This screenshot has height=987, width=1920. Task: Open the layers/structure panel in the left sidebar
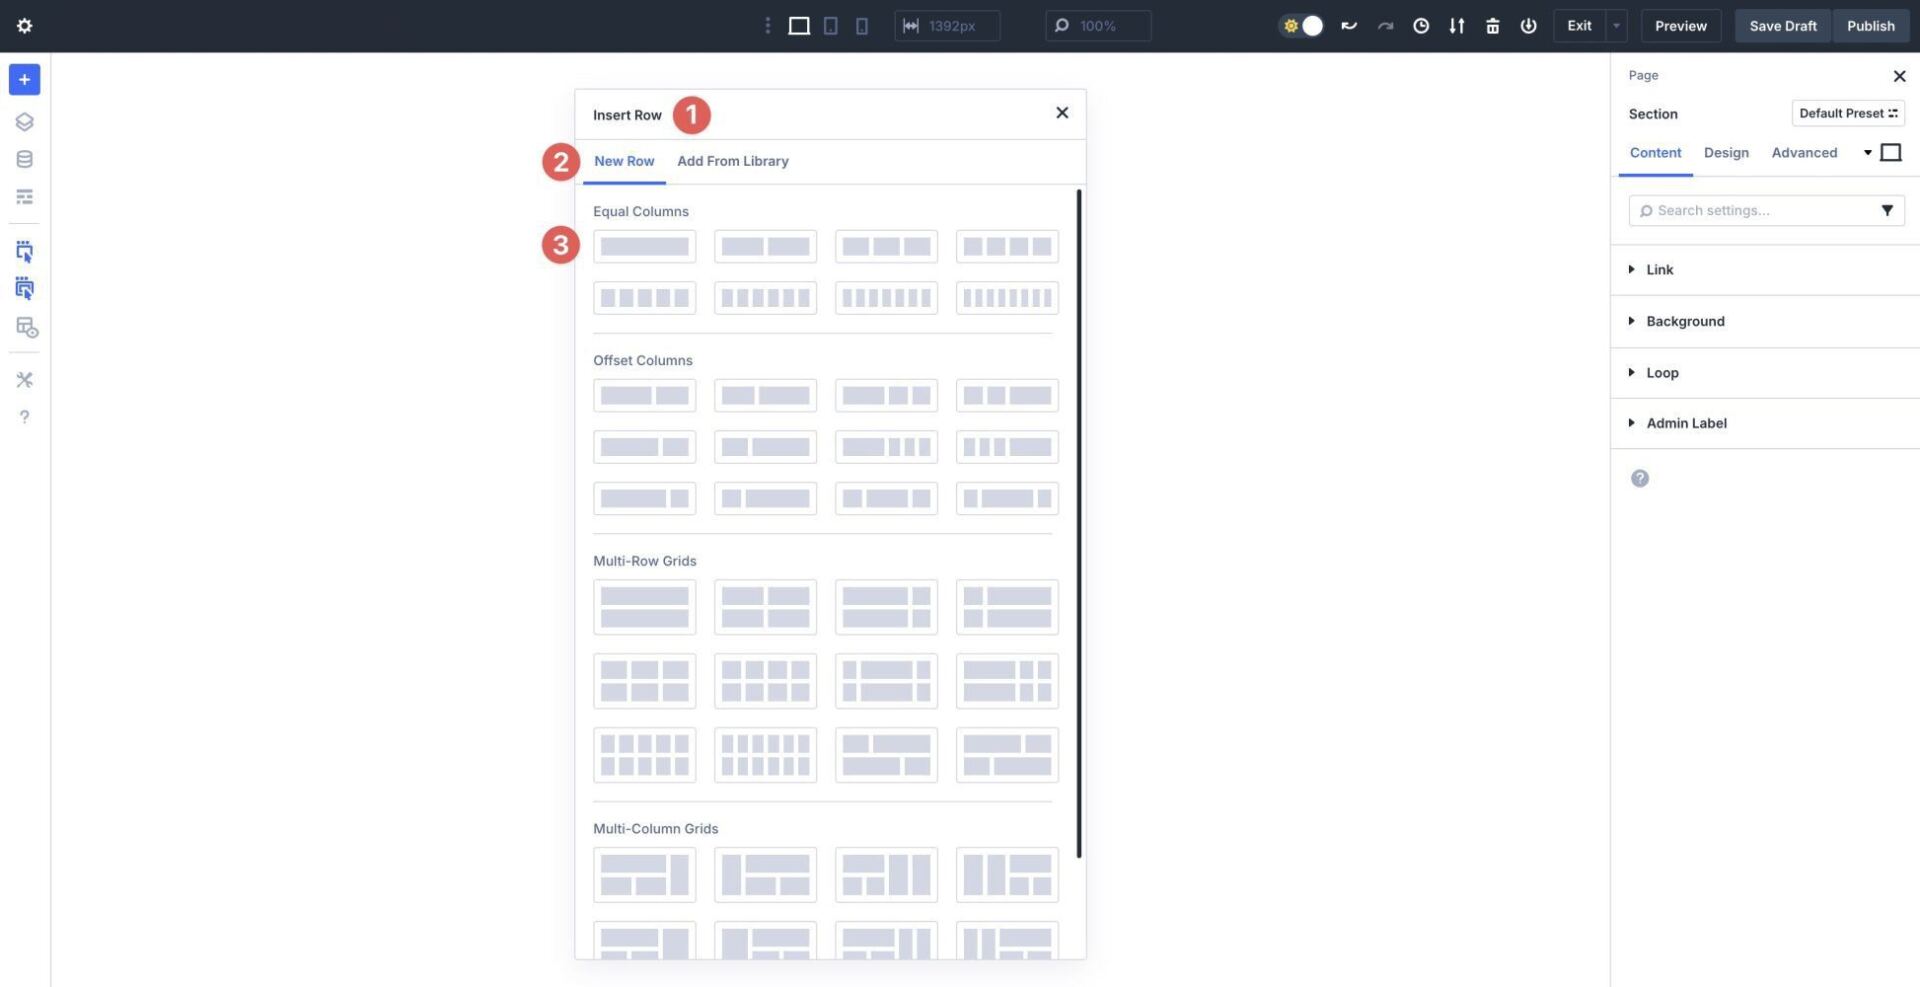point(24,121)
